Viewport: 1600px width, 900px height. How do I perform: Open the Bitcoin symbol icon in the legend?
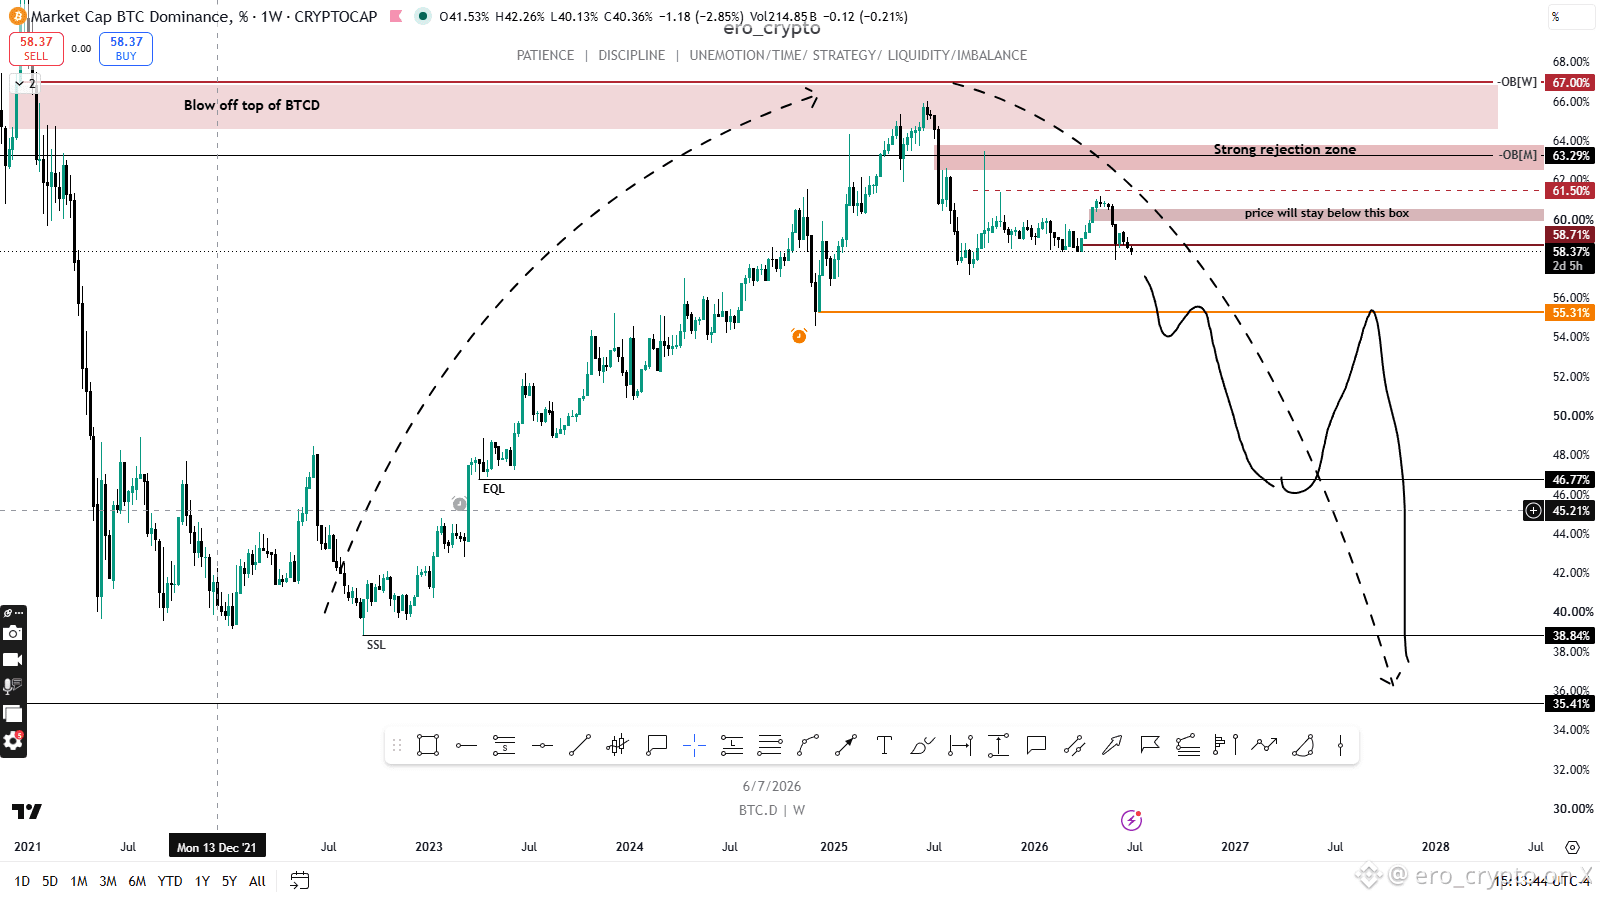(x=17, y=17)
